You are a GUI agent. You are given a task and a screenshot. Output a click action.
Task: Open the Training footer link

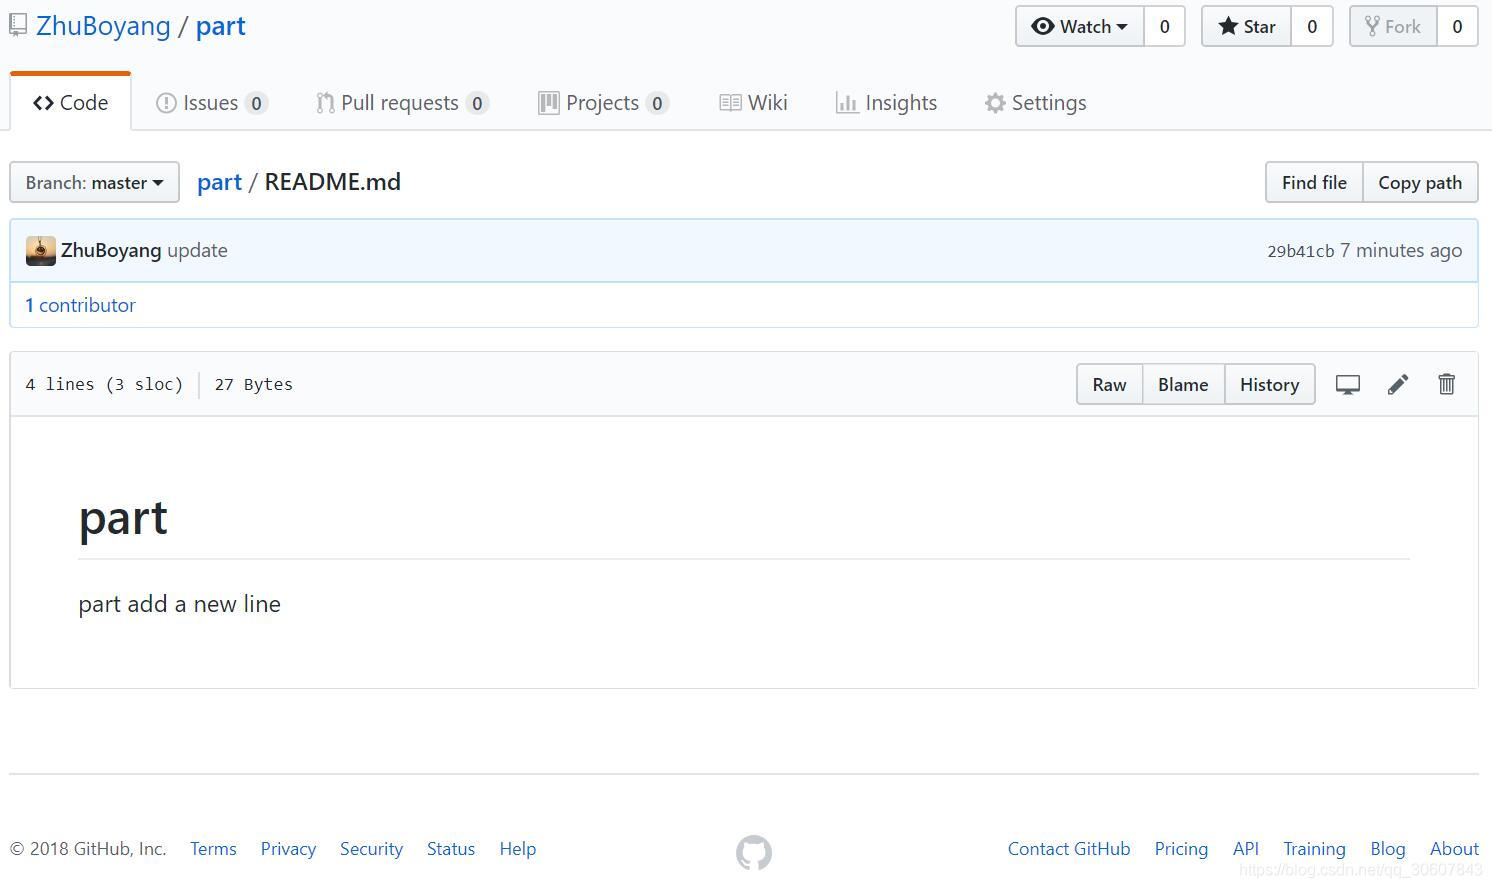point(1314,849)
